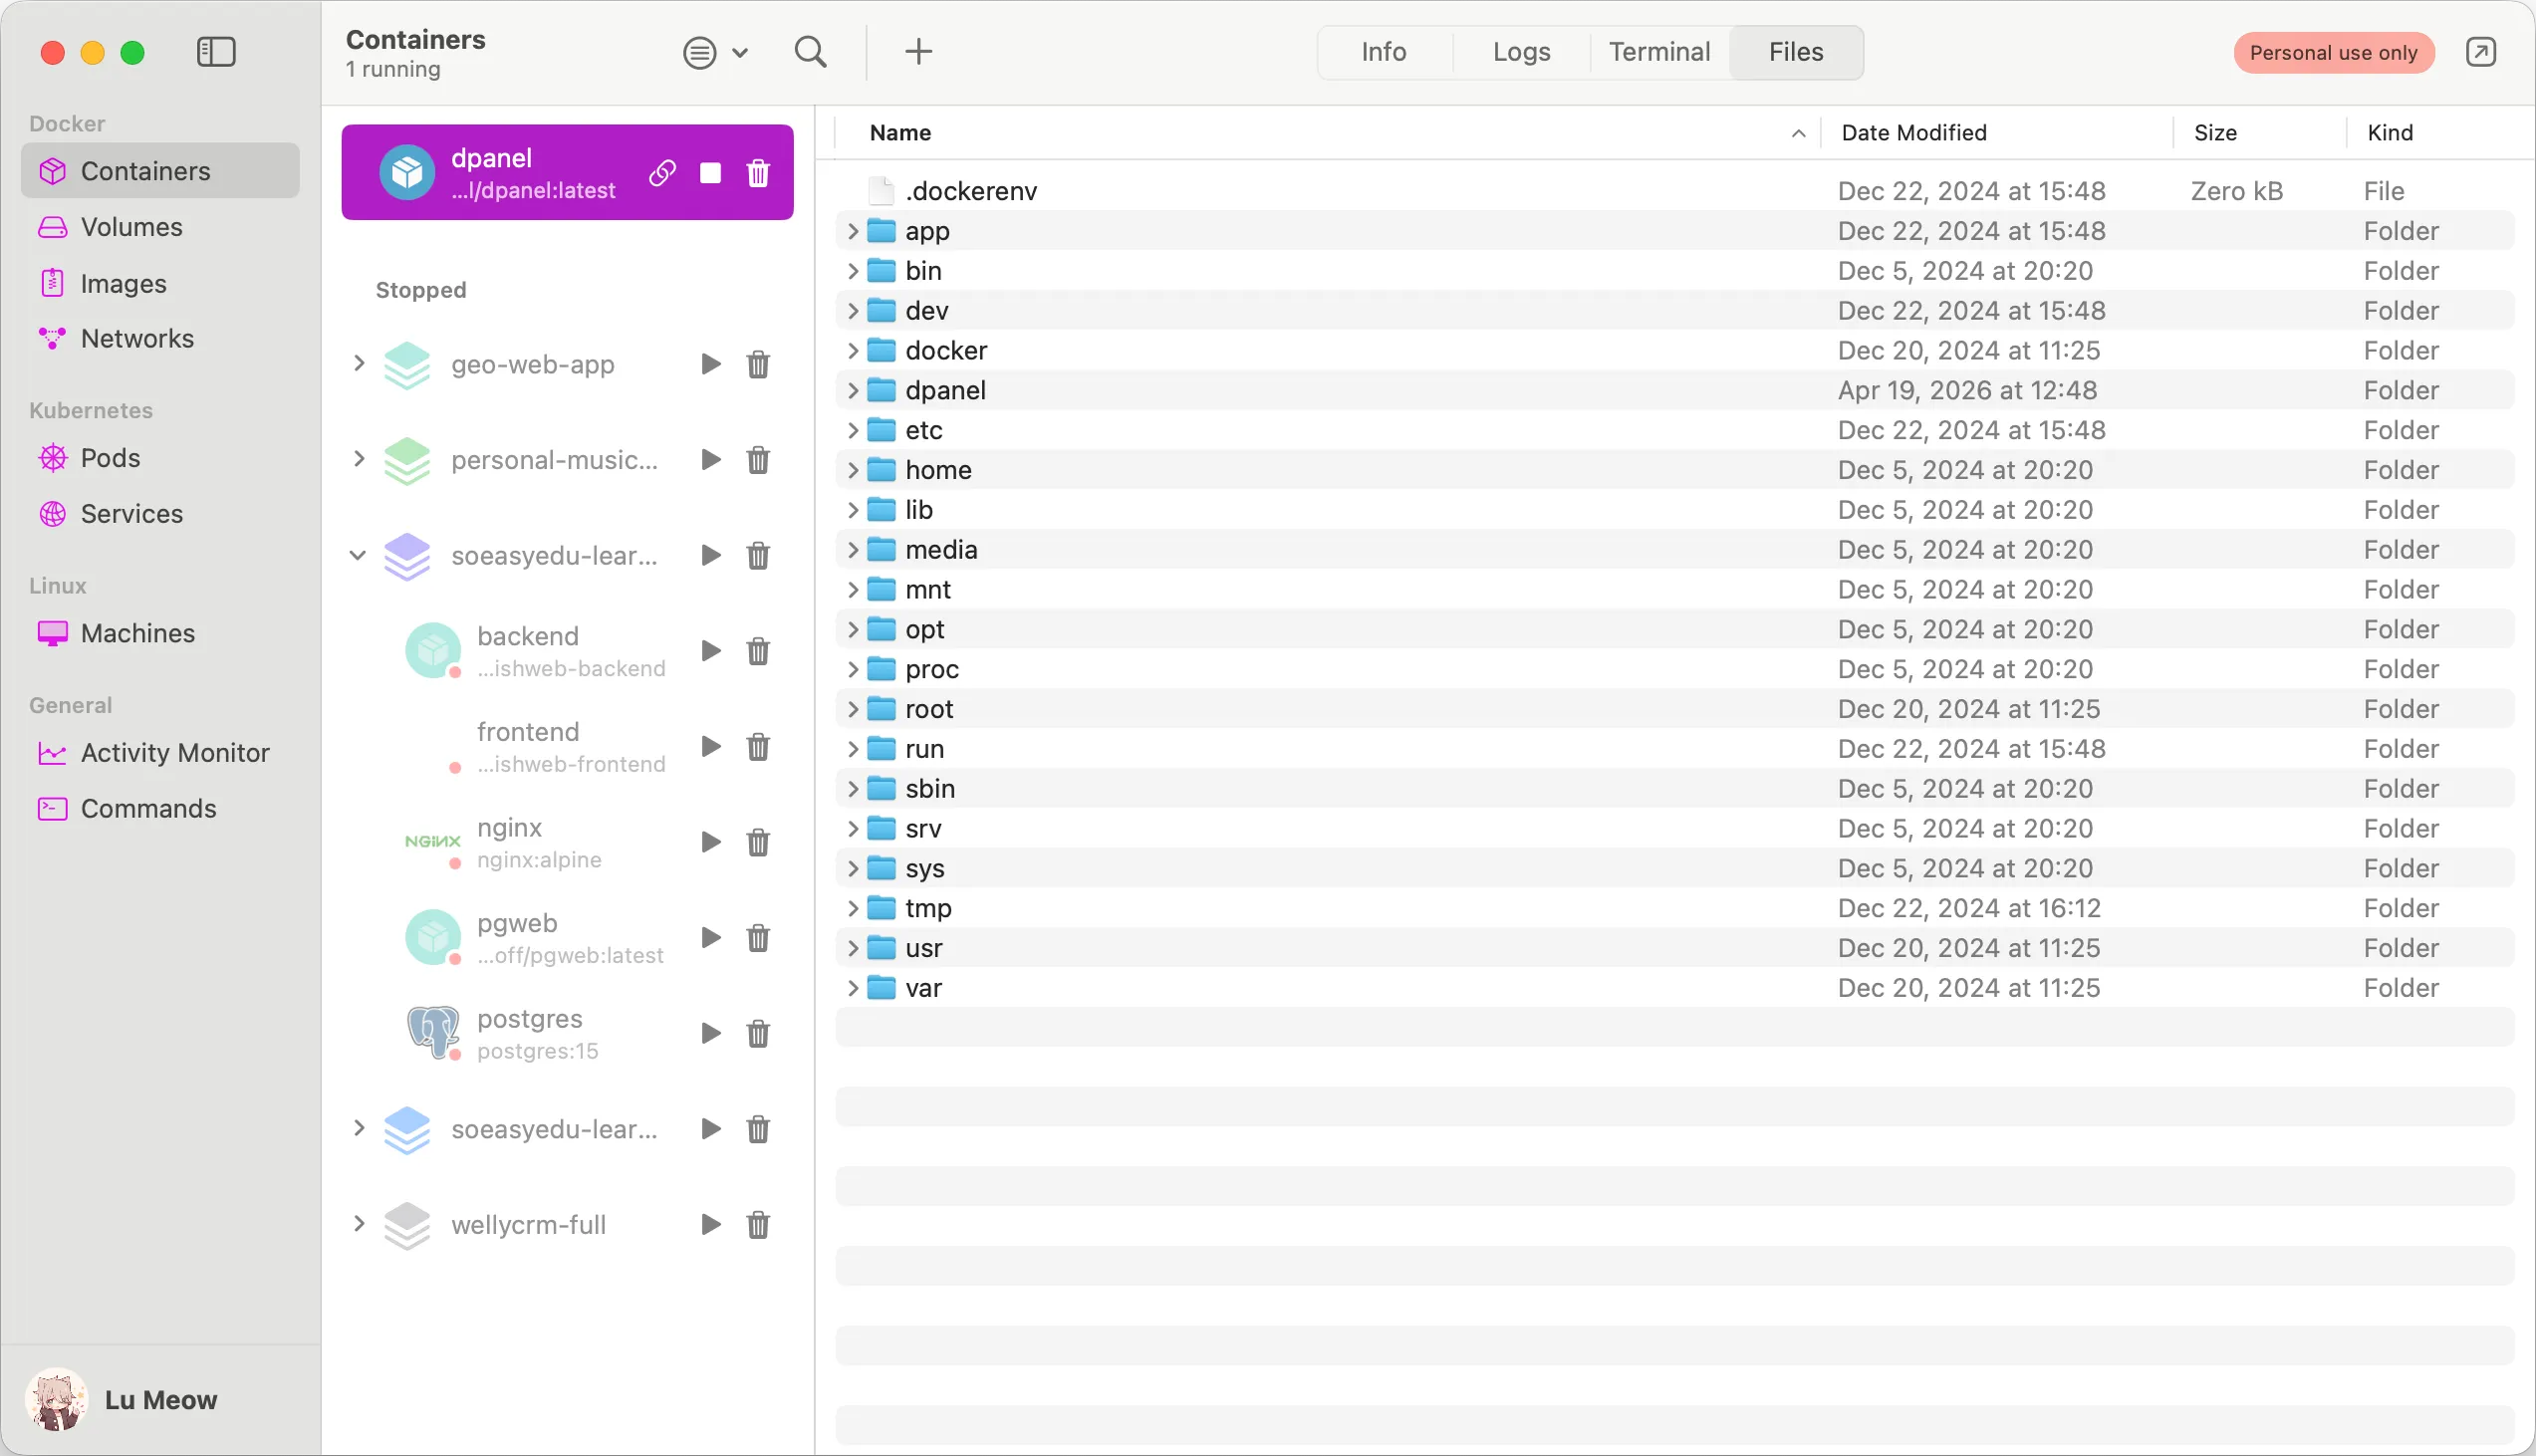
Task: Expand the personal-music group
Action: click(359, 459)
